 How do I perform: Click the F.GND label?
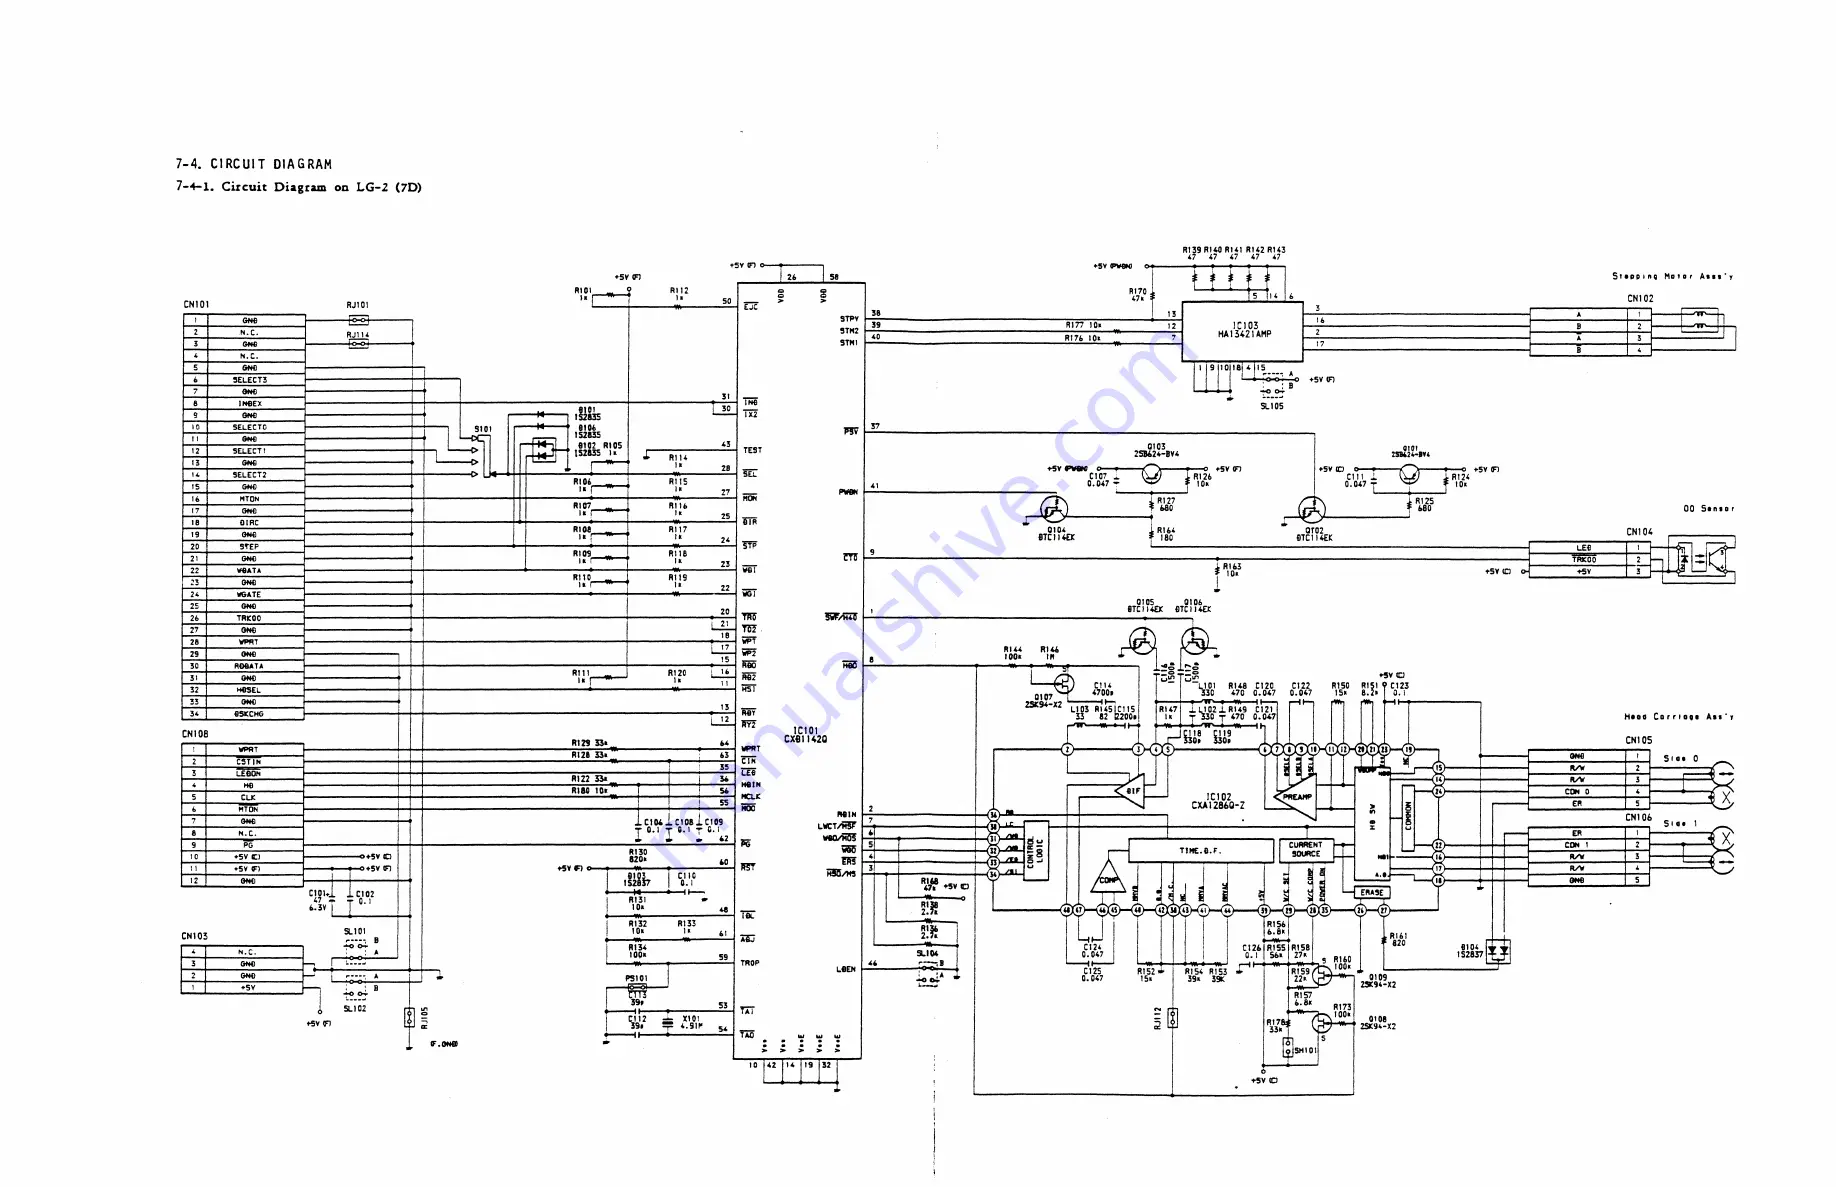click(444, 1044)
